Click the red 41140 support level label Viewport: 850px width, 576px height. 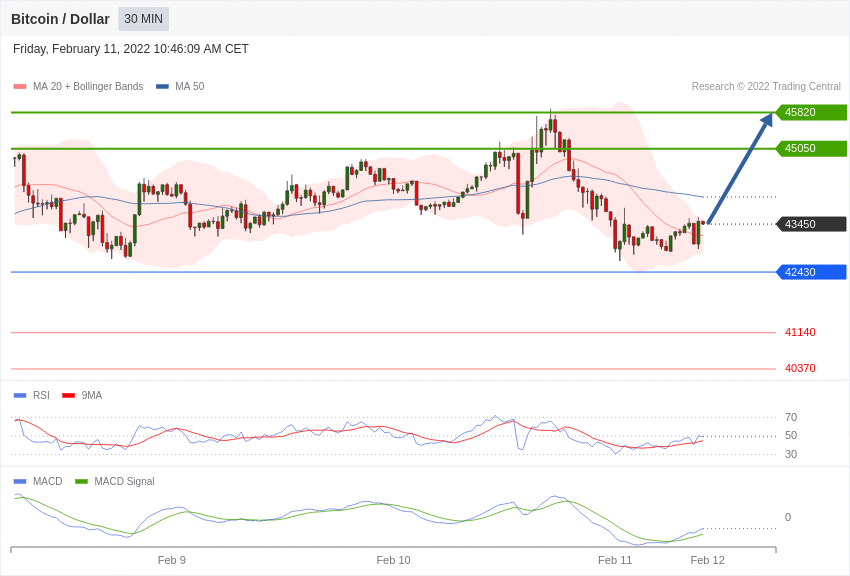pyautogui.click(x=800, y=332)
